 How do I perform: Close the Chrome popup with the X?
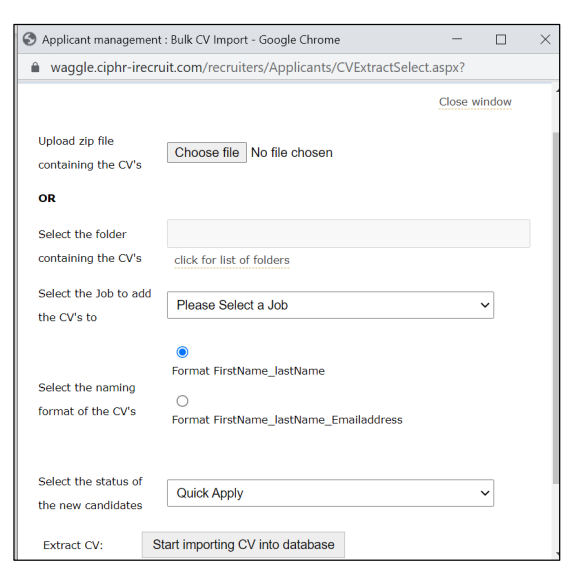coord(545,39)
